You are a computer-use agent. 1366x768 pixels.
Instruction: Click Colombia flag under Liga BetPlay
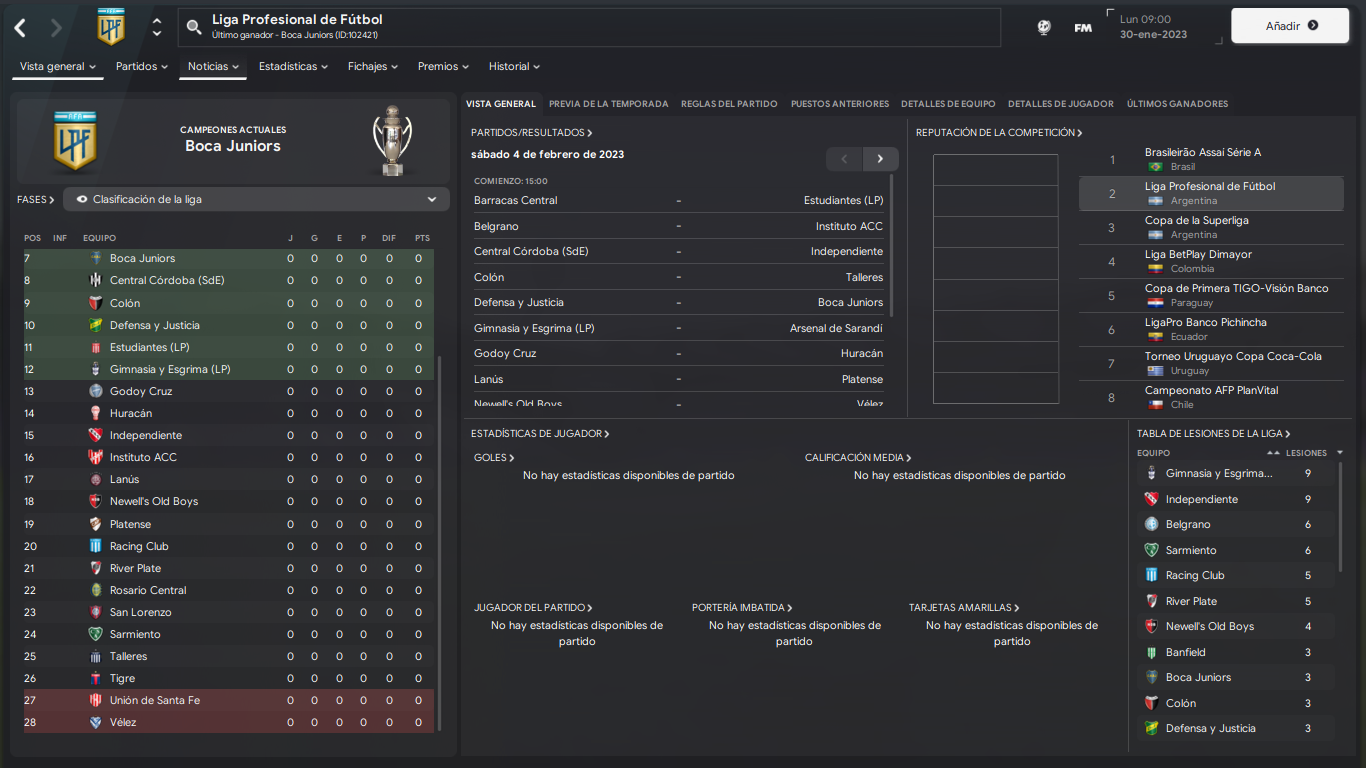pos(1156,269)
